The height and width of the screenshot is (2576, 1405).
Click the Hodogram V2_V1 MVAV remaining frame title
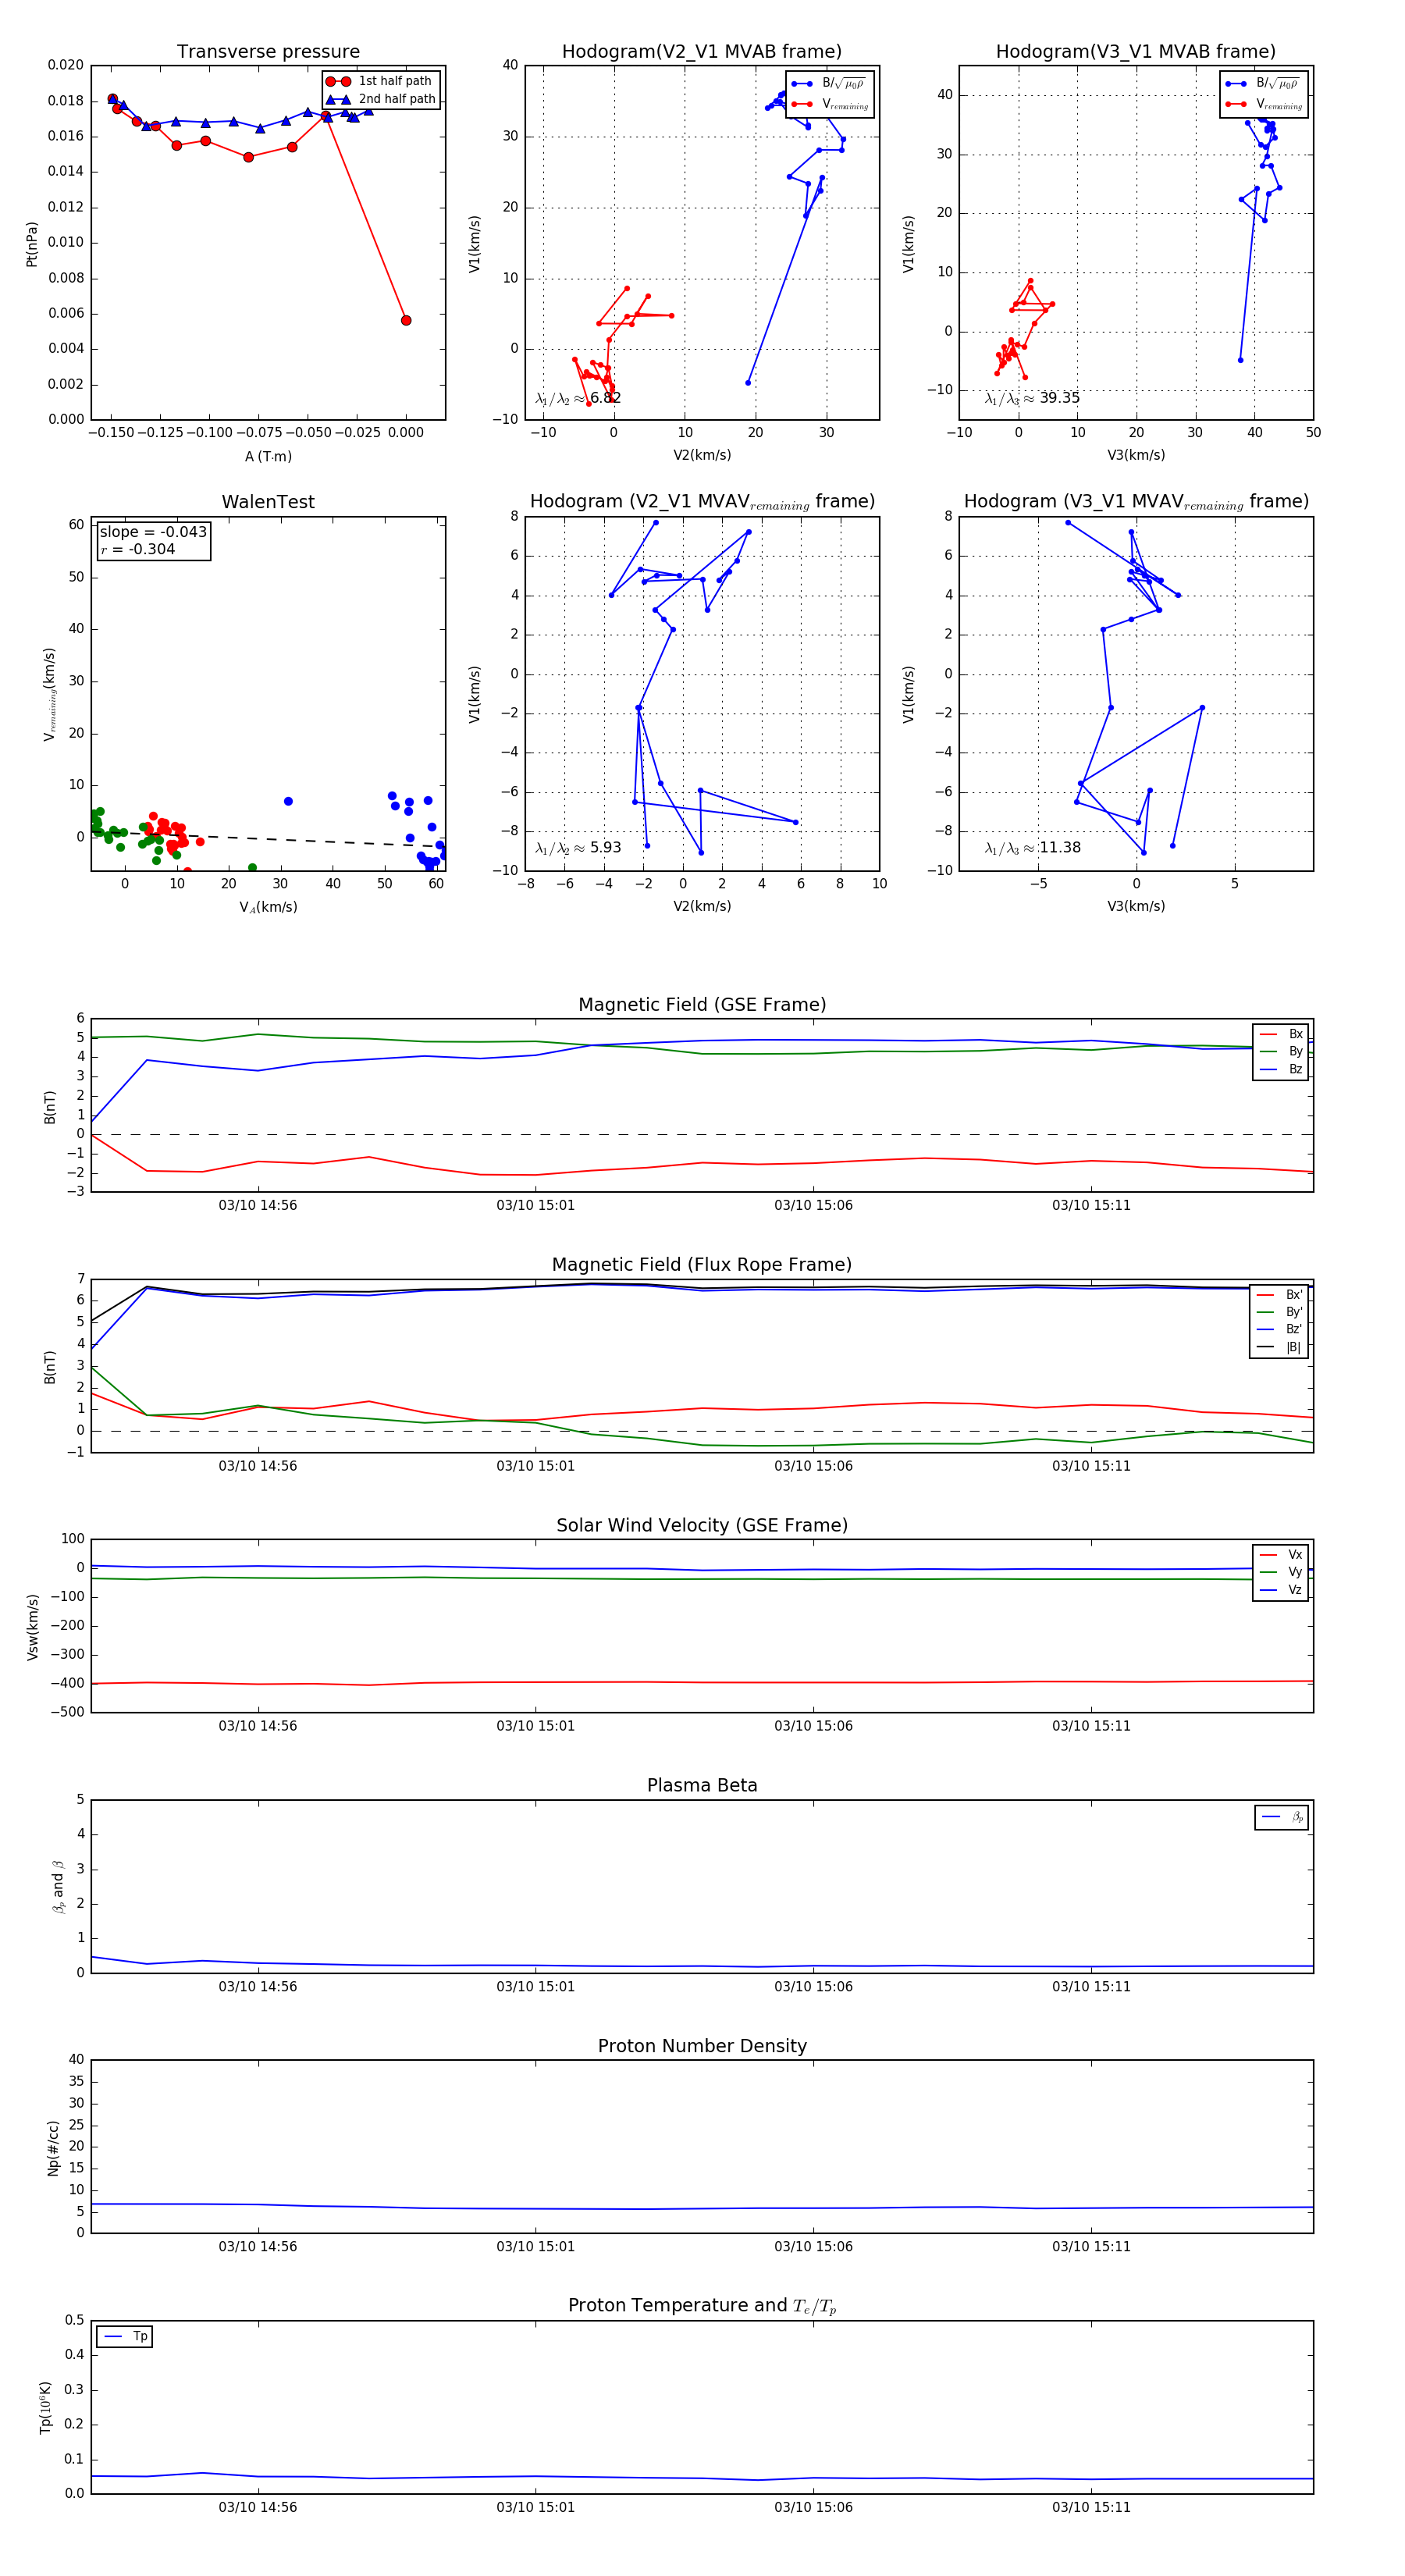702,502
